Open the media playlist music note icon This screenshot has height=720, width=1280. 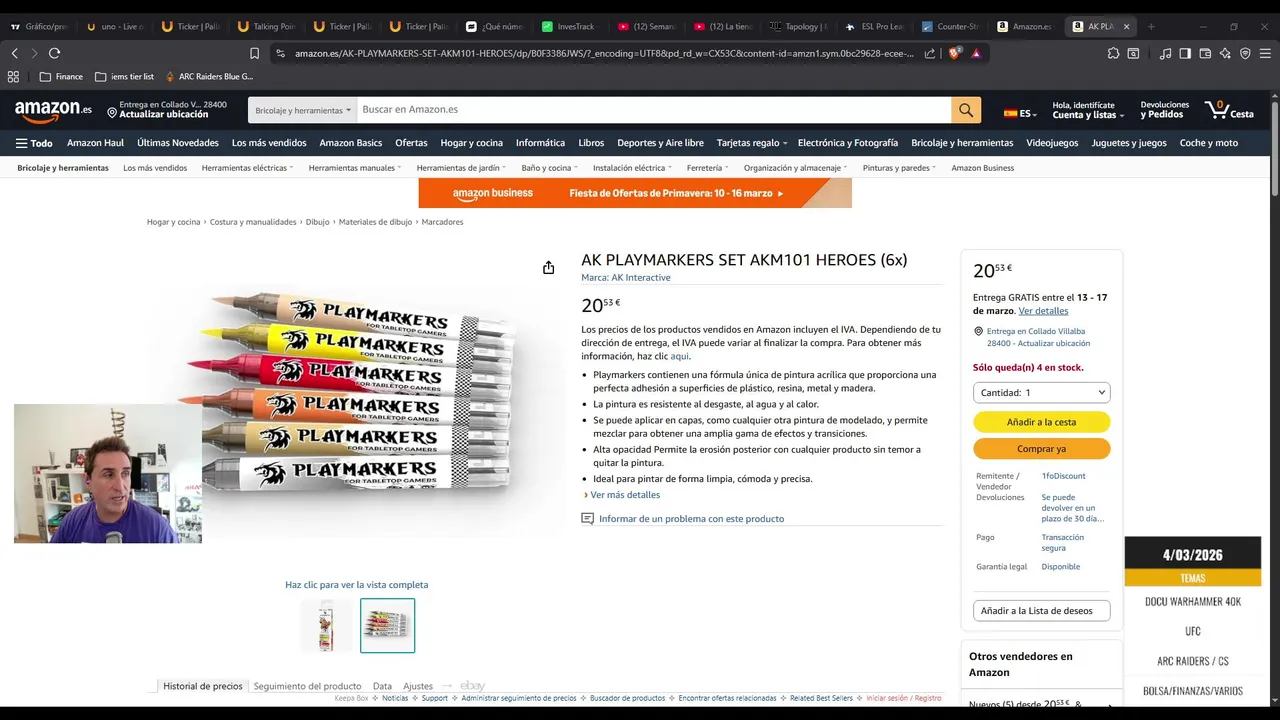[x=1165, y=53]
